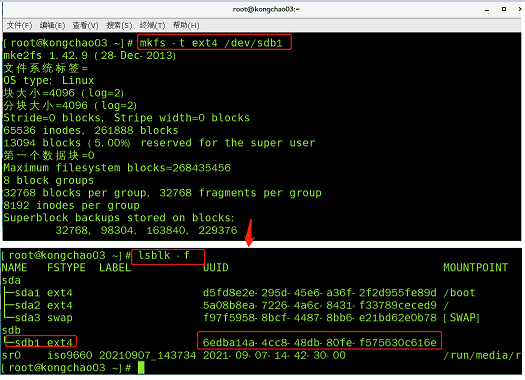This screenshot has width=525, height=380.
Task: Open the 搜索(S) menu
Action: tap(119, 25)
